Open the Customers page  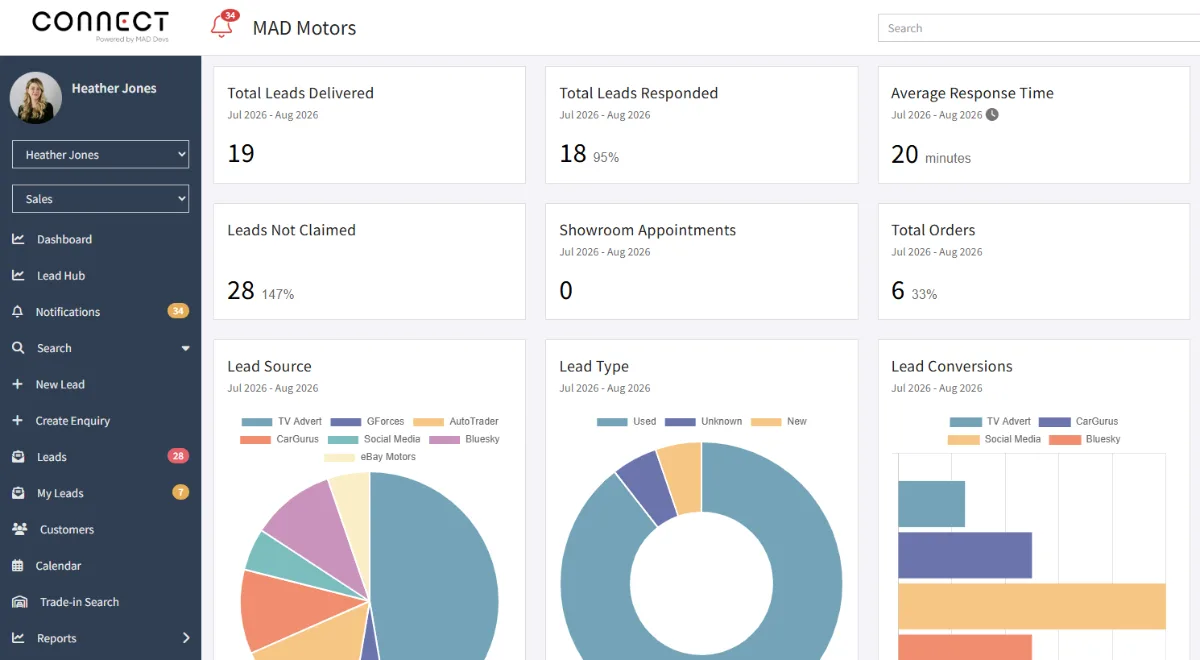click(x=67, y=529)
